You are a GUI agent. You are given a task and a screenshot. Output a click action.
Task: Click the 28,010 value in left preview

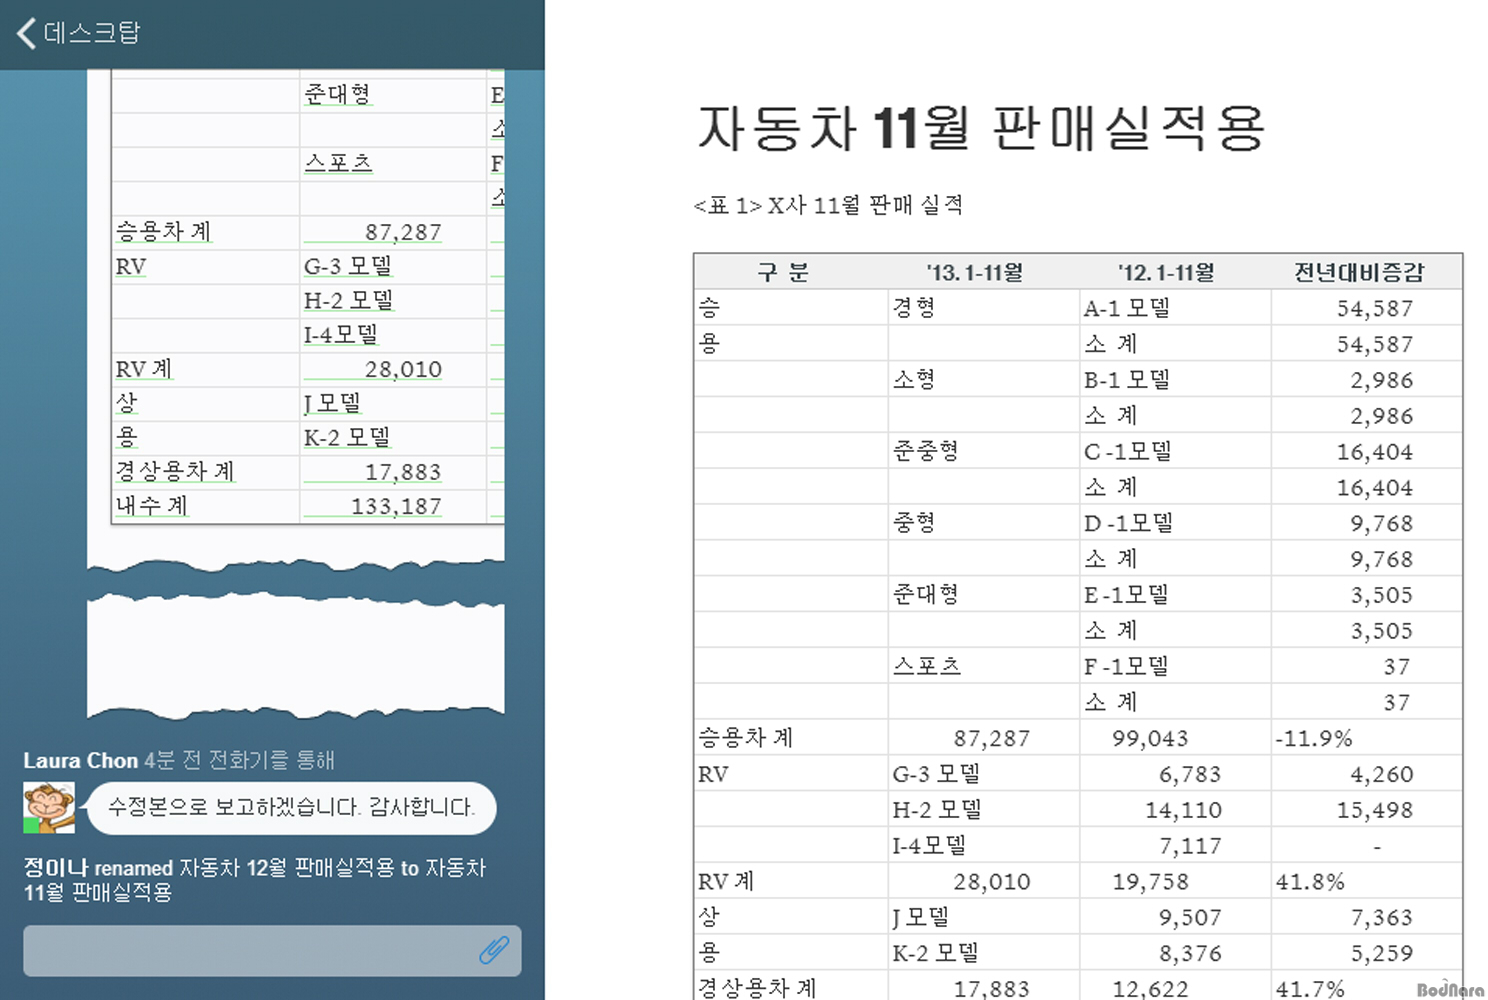point(403,369)
